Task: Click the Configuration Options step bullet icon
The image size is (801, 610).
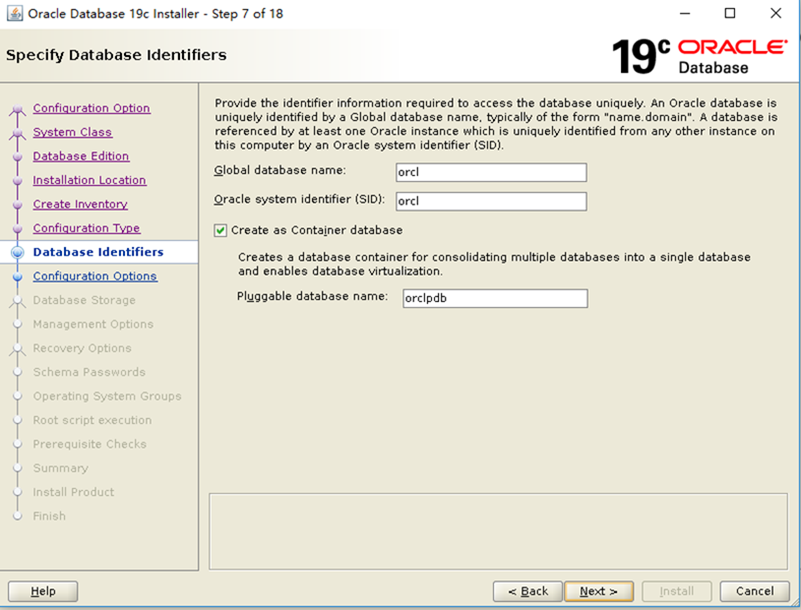Action: (17, 276)
